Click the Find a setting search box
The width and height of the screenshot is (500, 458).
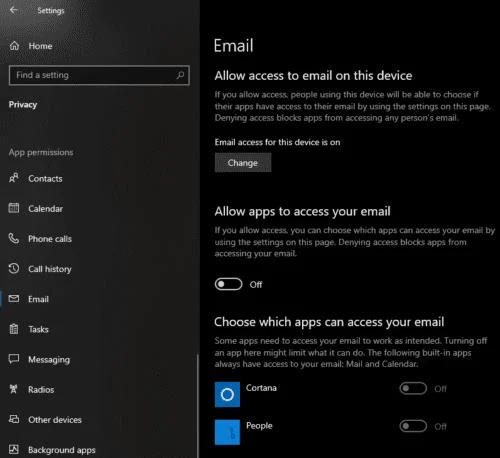point(99,75)
